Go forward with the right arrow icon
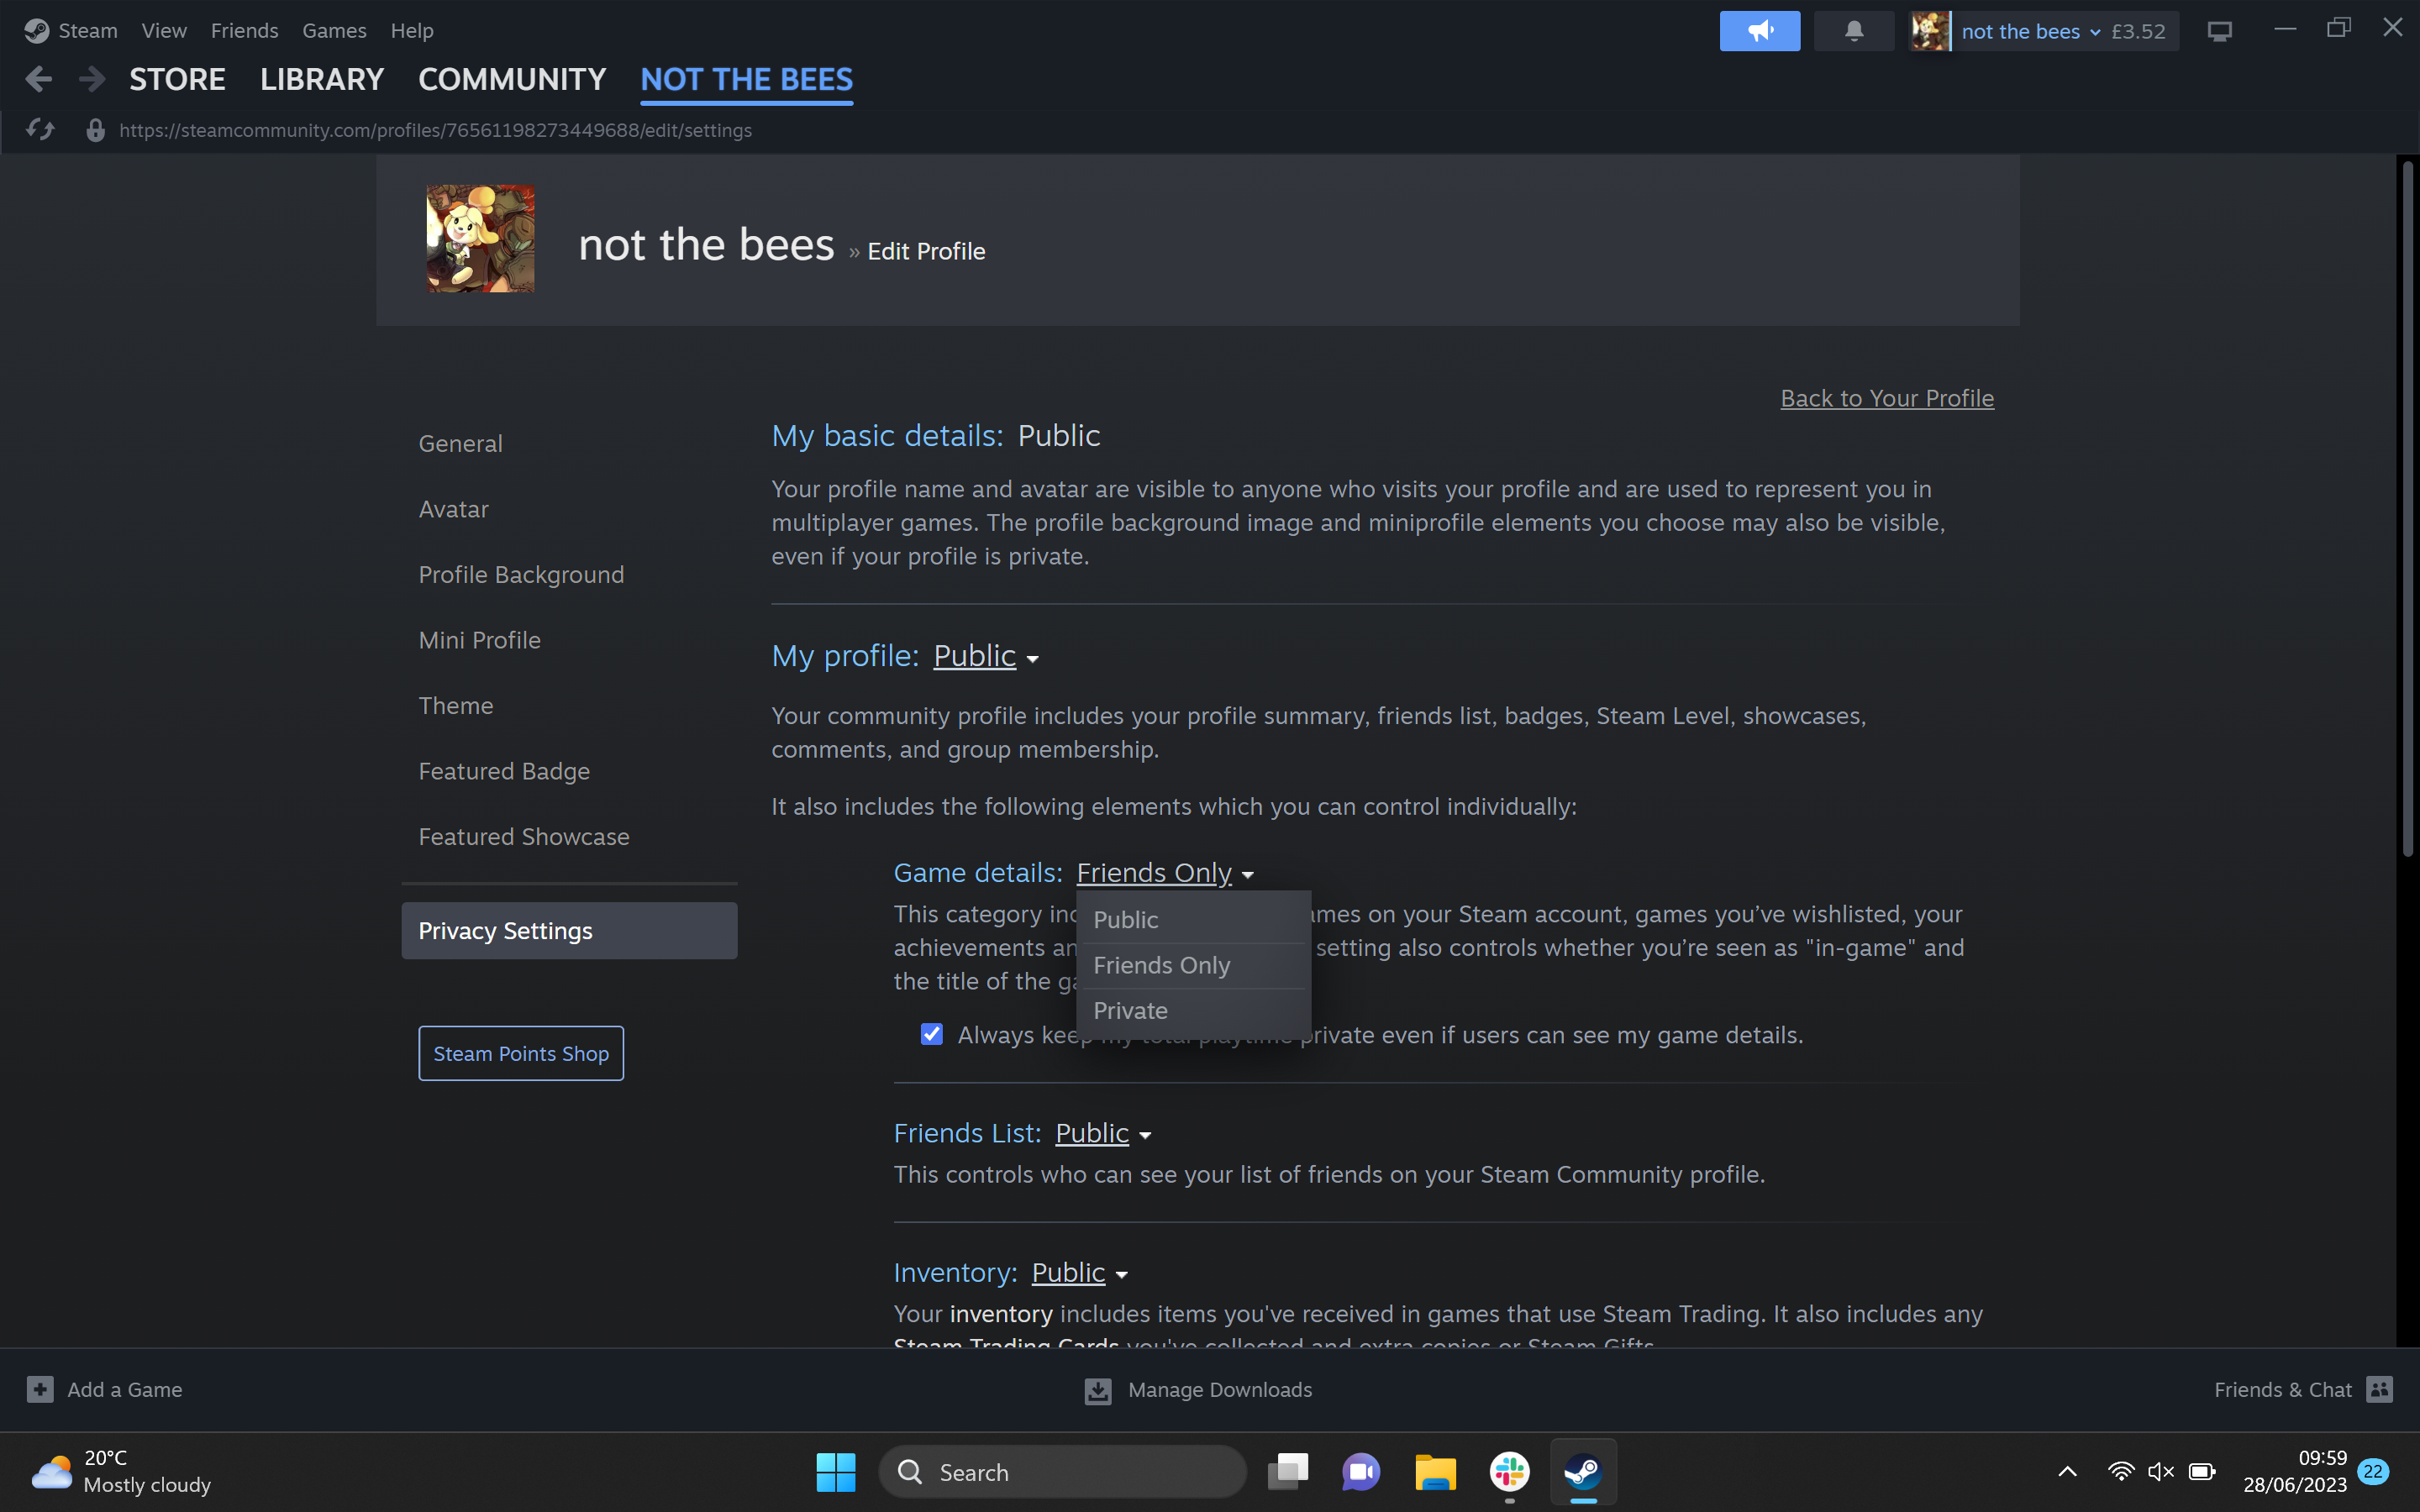The image size is (2420, 1512). pyautogui.click(x=91, y=79)
